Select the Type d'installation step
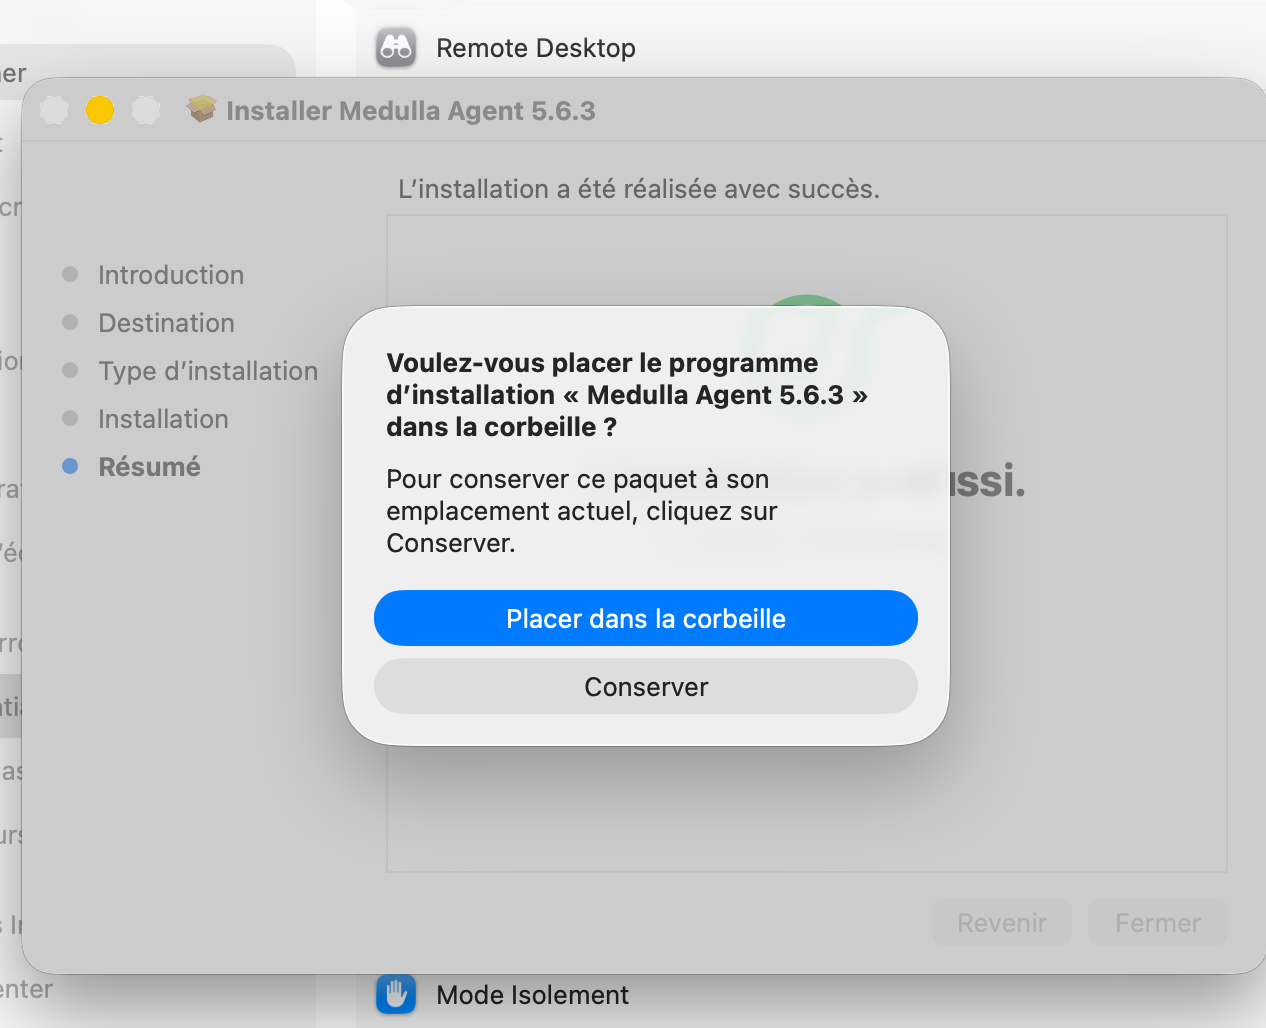1266x1028 pixels. [208, 371]
